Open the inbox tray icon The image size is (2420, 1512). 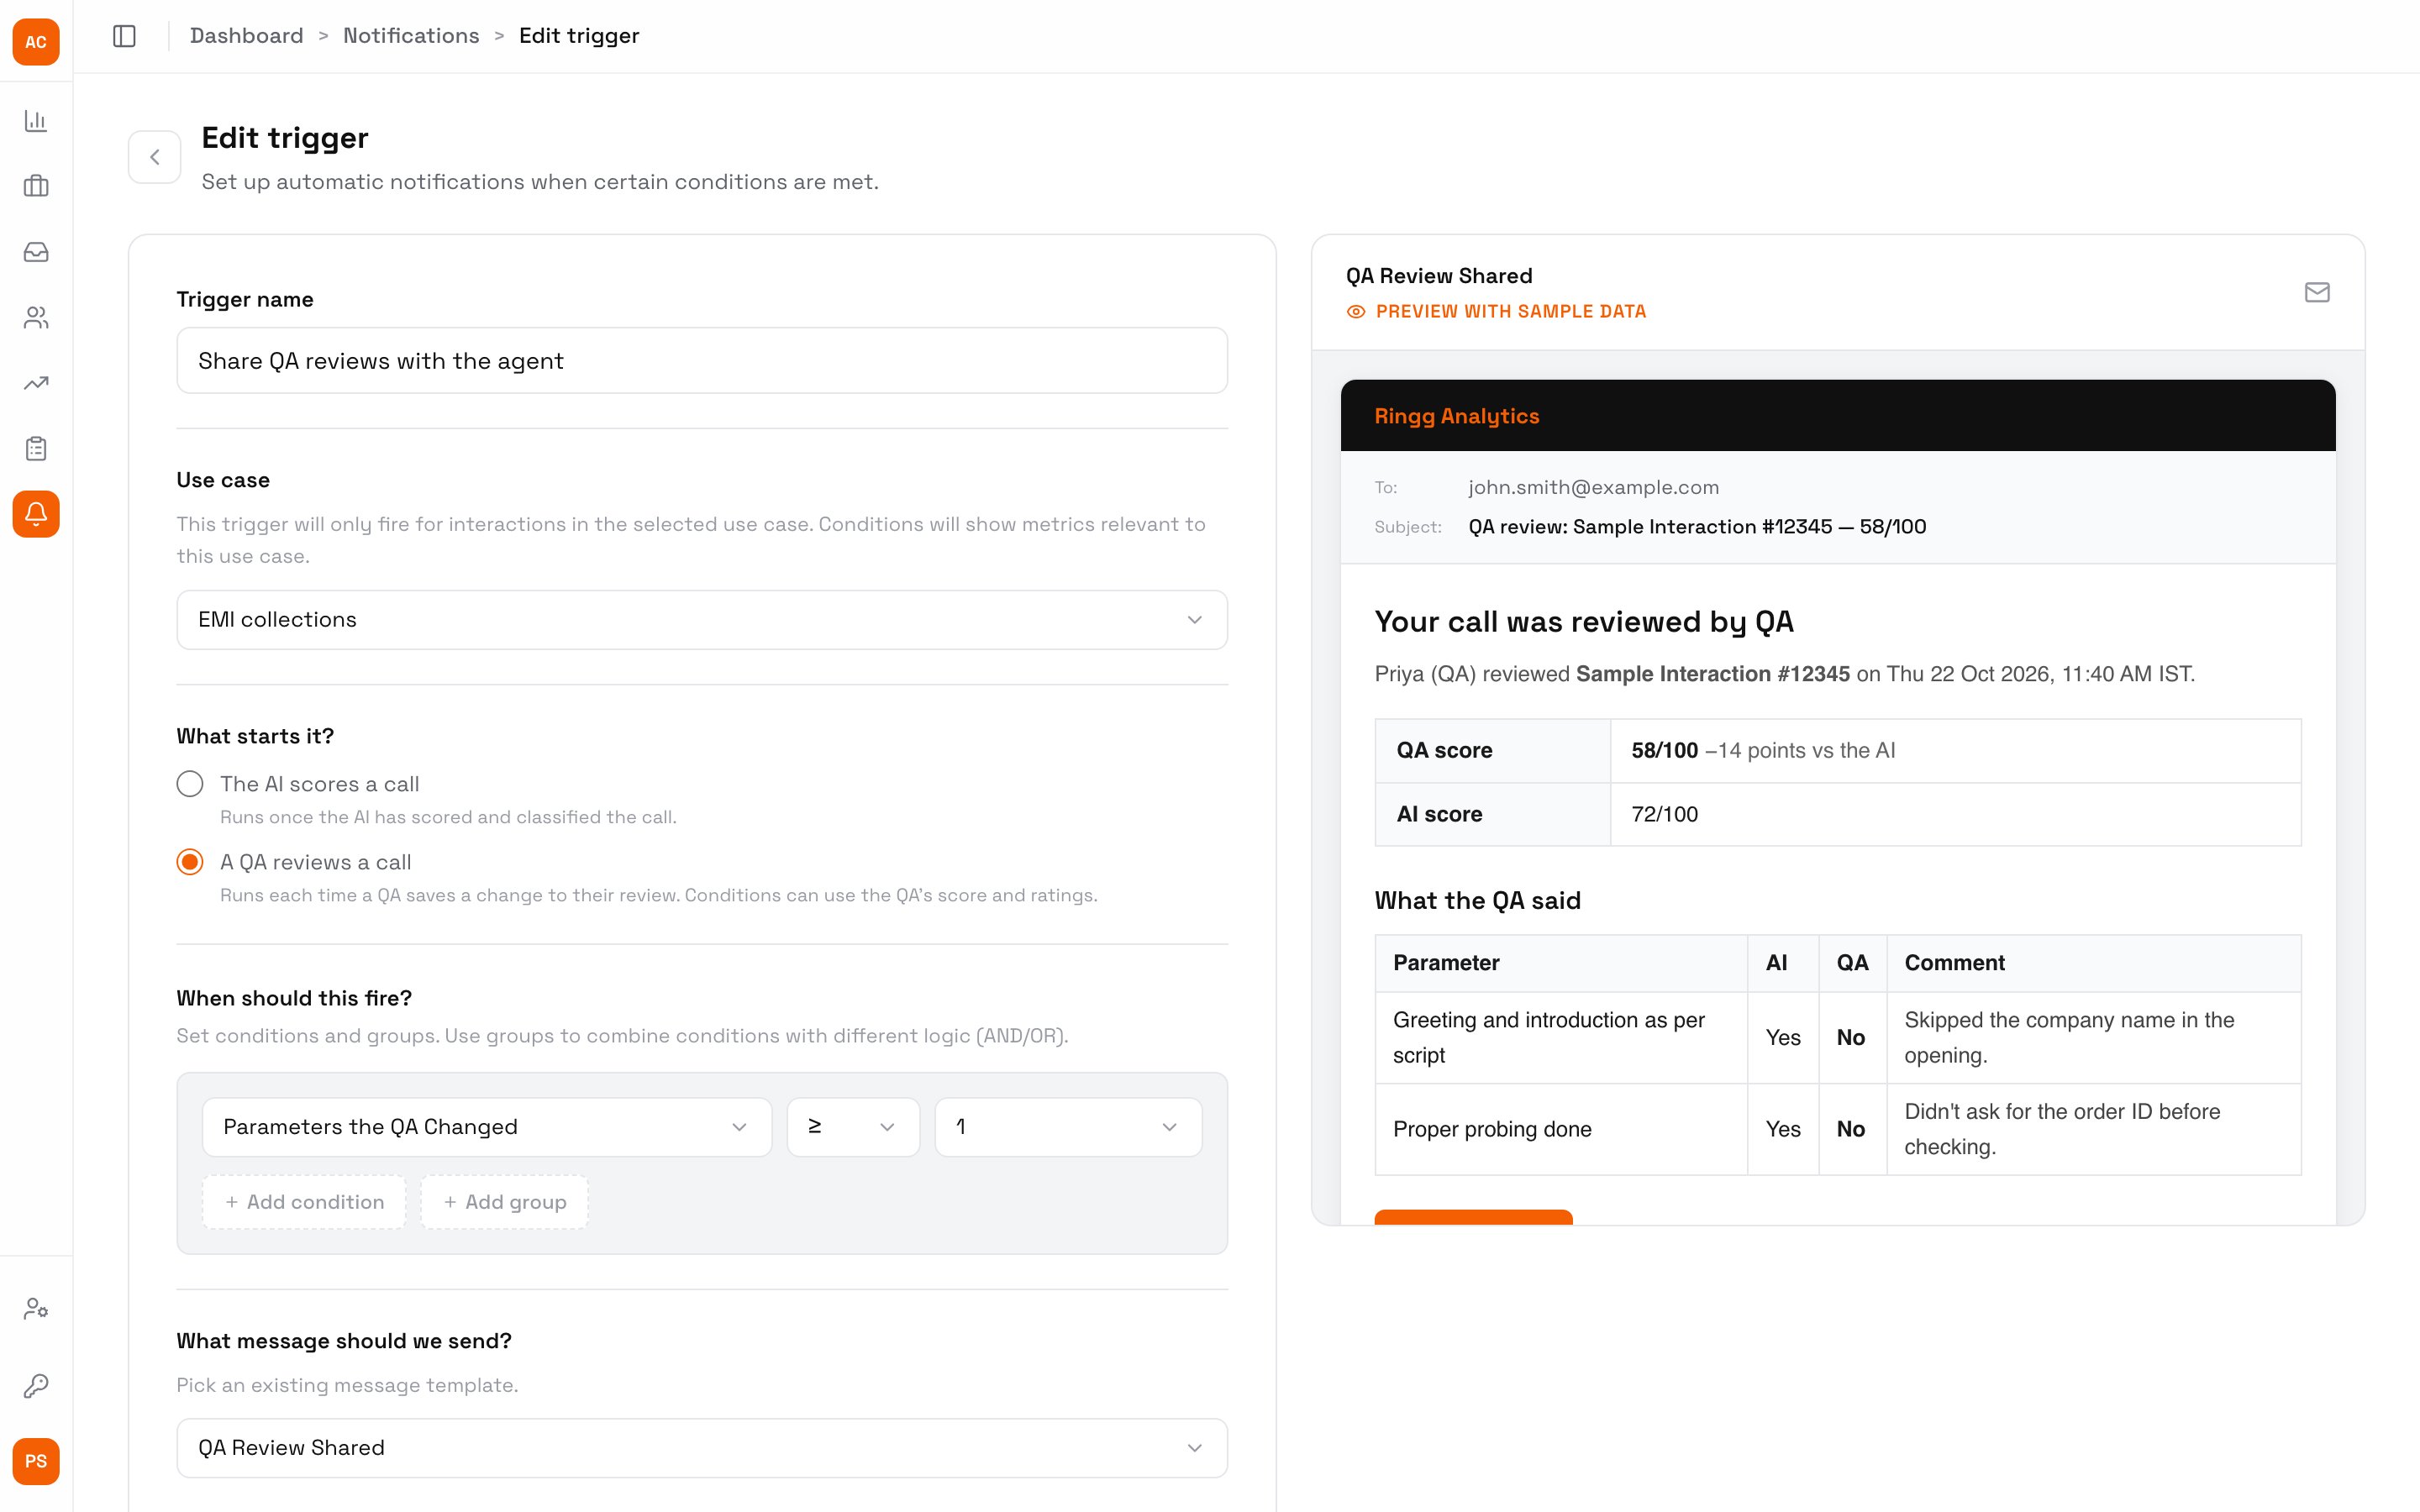(x=36, y=252)
